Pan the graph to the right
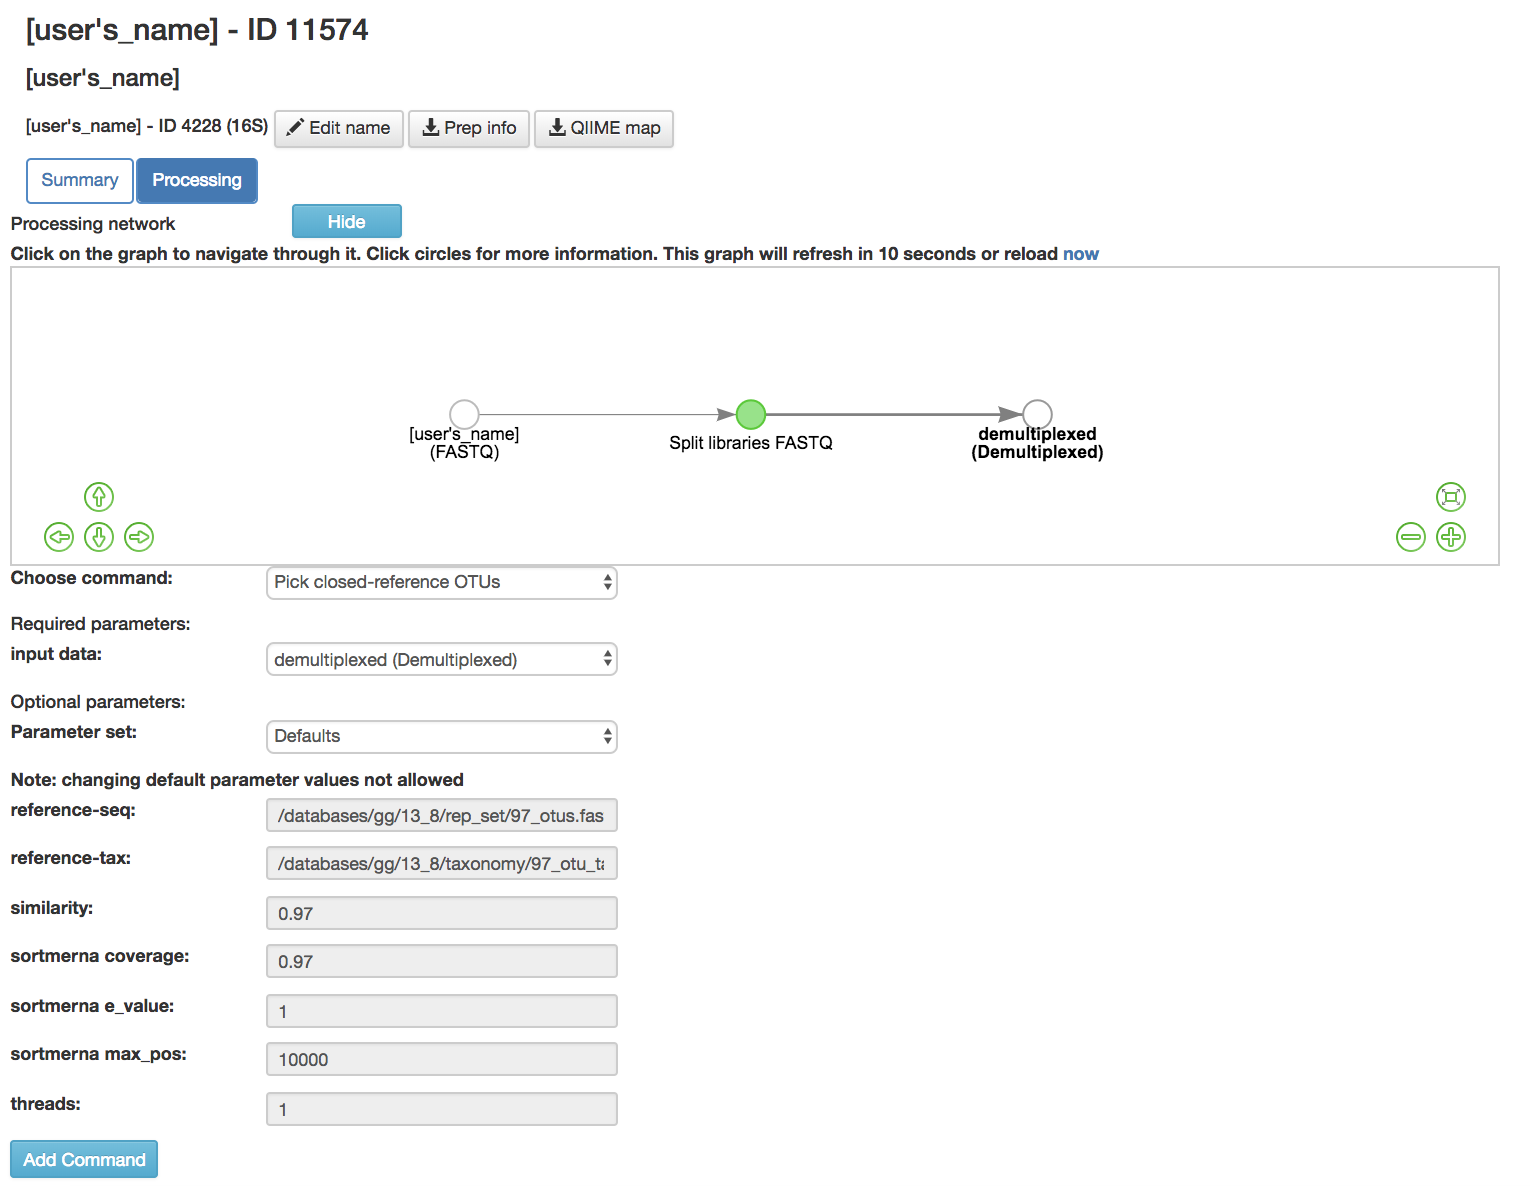The height and width of the screenshot is (1186, 1530). pyautogui.click(x=139, y=537)
